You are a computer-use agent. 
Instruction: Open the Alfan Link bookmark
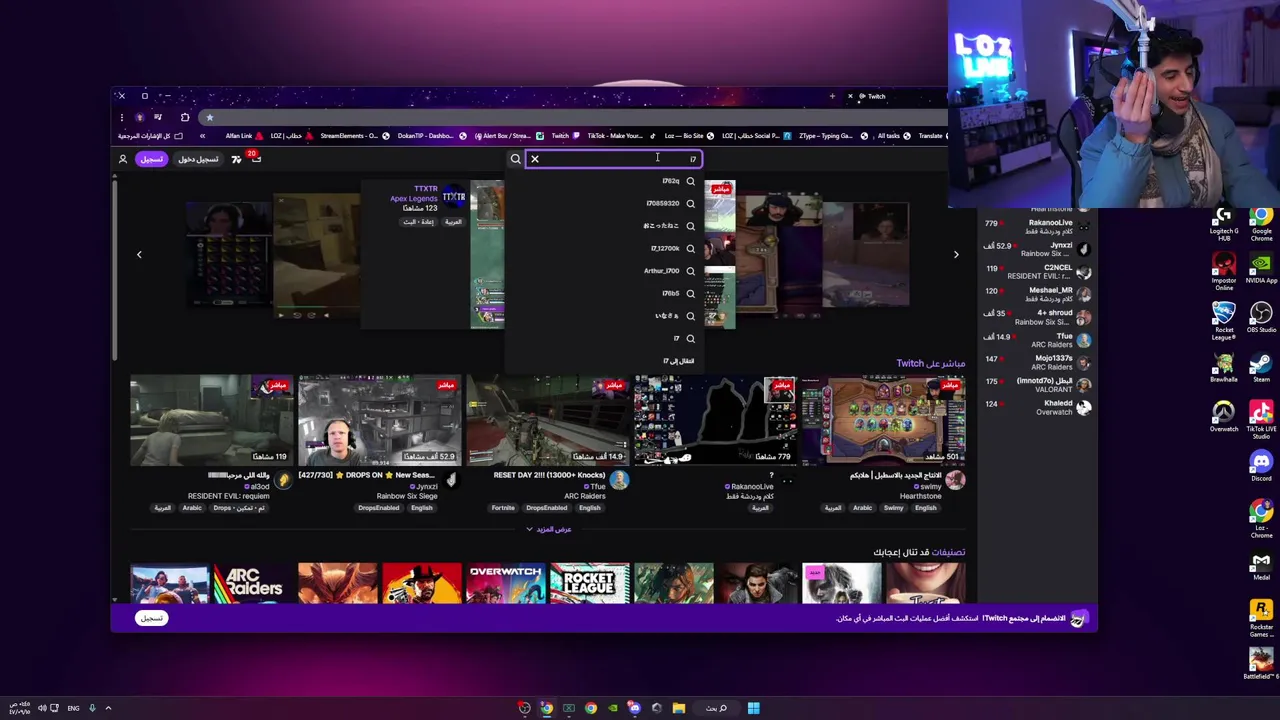pos(245,136)
